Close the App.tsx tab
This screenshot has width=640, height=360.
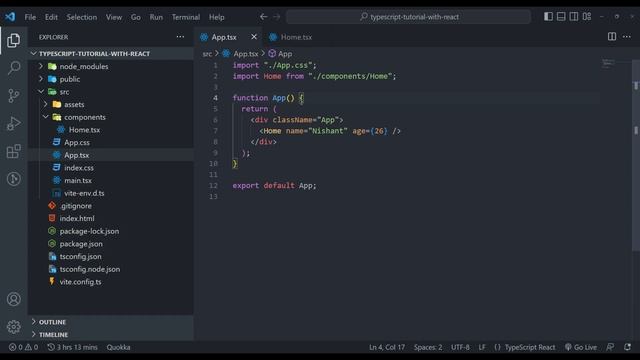tap(254, 37)
